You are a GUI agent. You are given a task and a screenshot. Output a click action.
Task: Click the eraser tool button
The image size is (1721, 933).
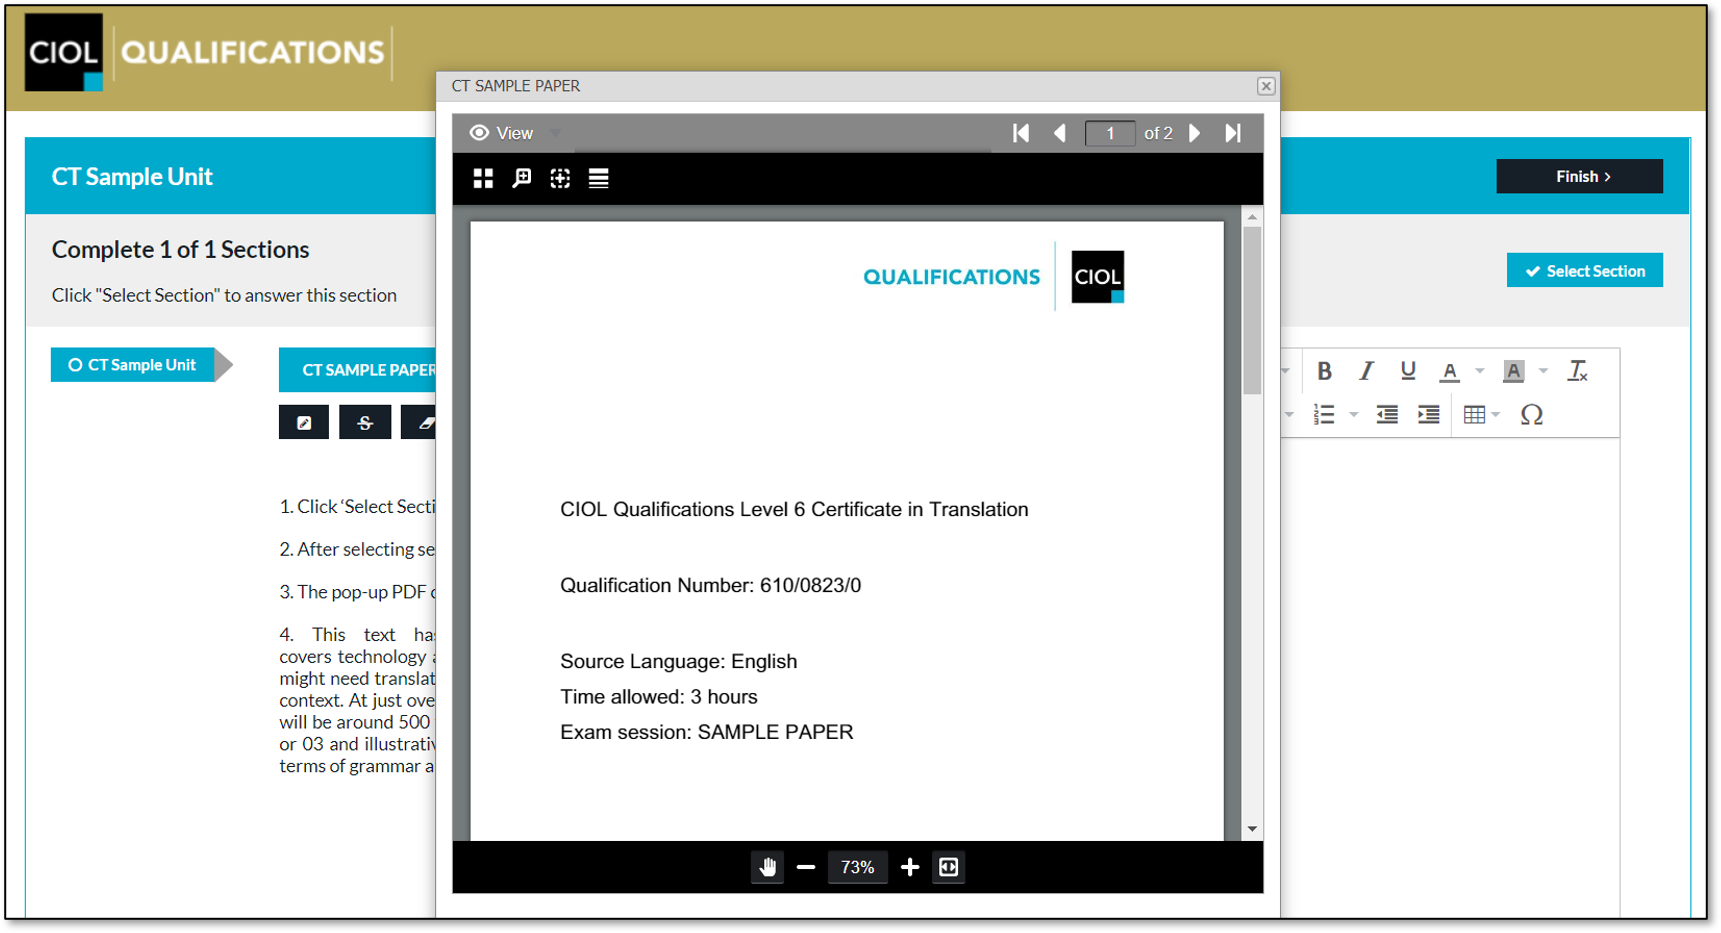point(419,422)
